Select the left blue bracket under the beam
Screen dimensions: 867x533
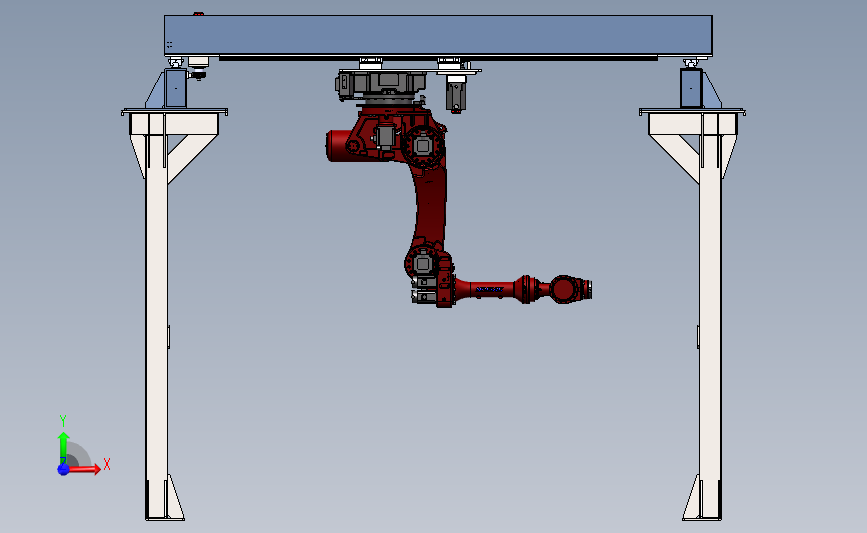pyautogui.click(x=175, y=88)
